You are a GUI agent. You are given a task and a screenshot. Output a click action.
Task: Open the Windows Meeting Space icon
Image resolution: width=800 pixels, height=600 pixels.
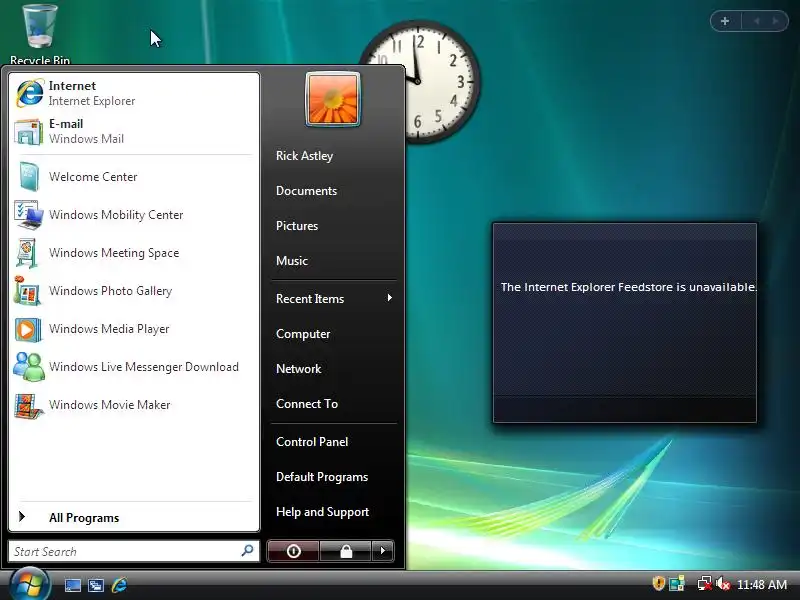(x=28, y=253)
